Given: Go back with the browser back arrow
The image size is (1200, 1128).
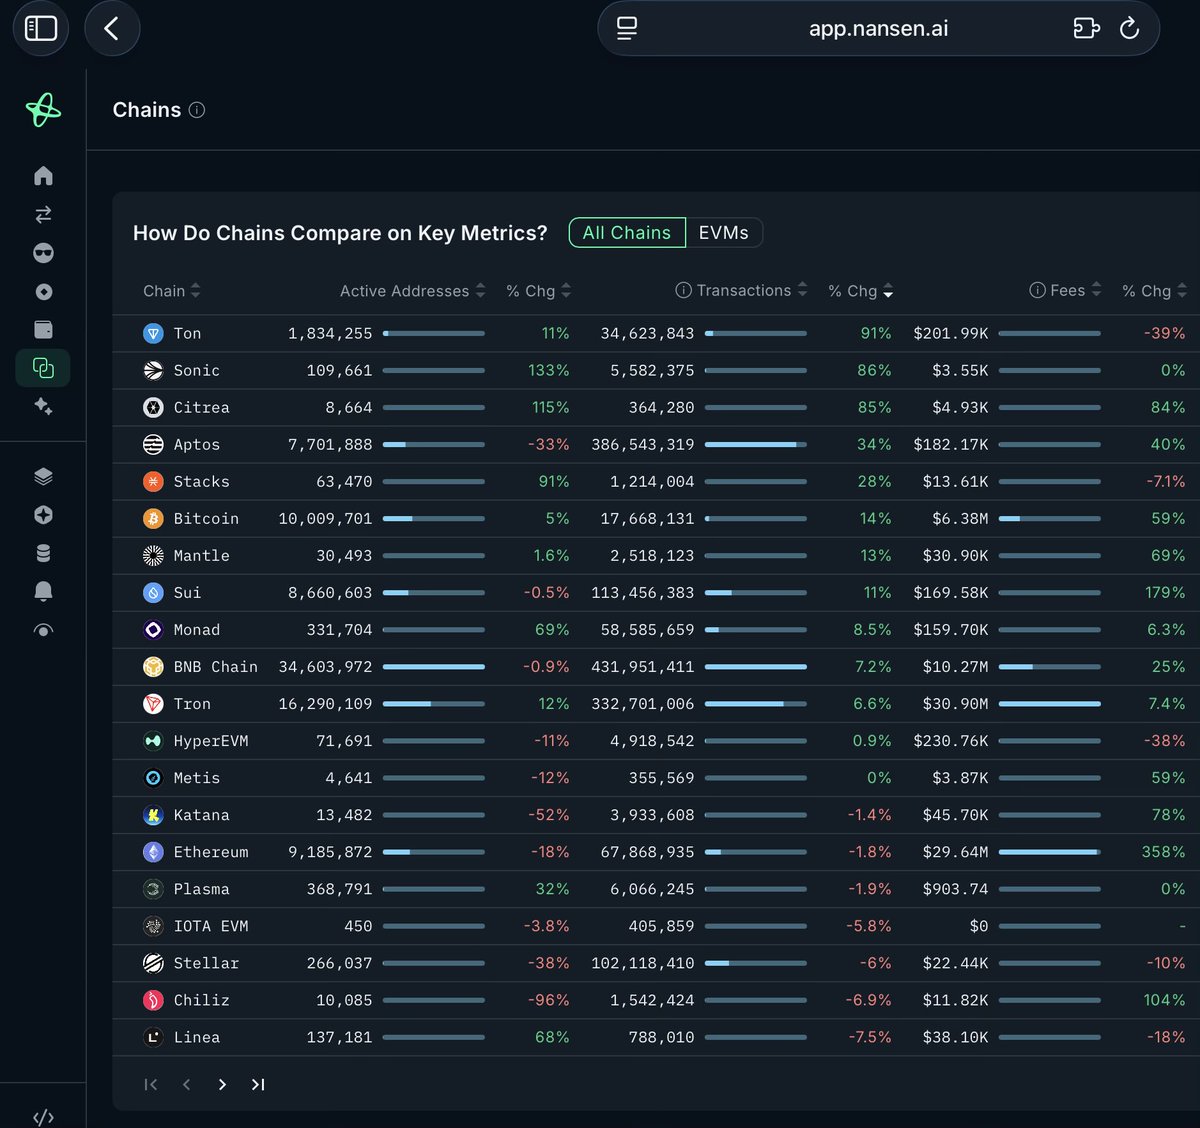Looking at the screenshot, I should [x=112, y=28].
